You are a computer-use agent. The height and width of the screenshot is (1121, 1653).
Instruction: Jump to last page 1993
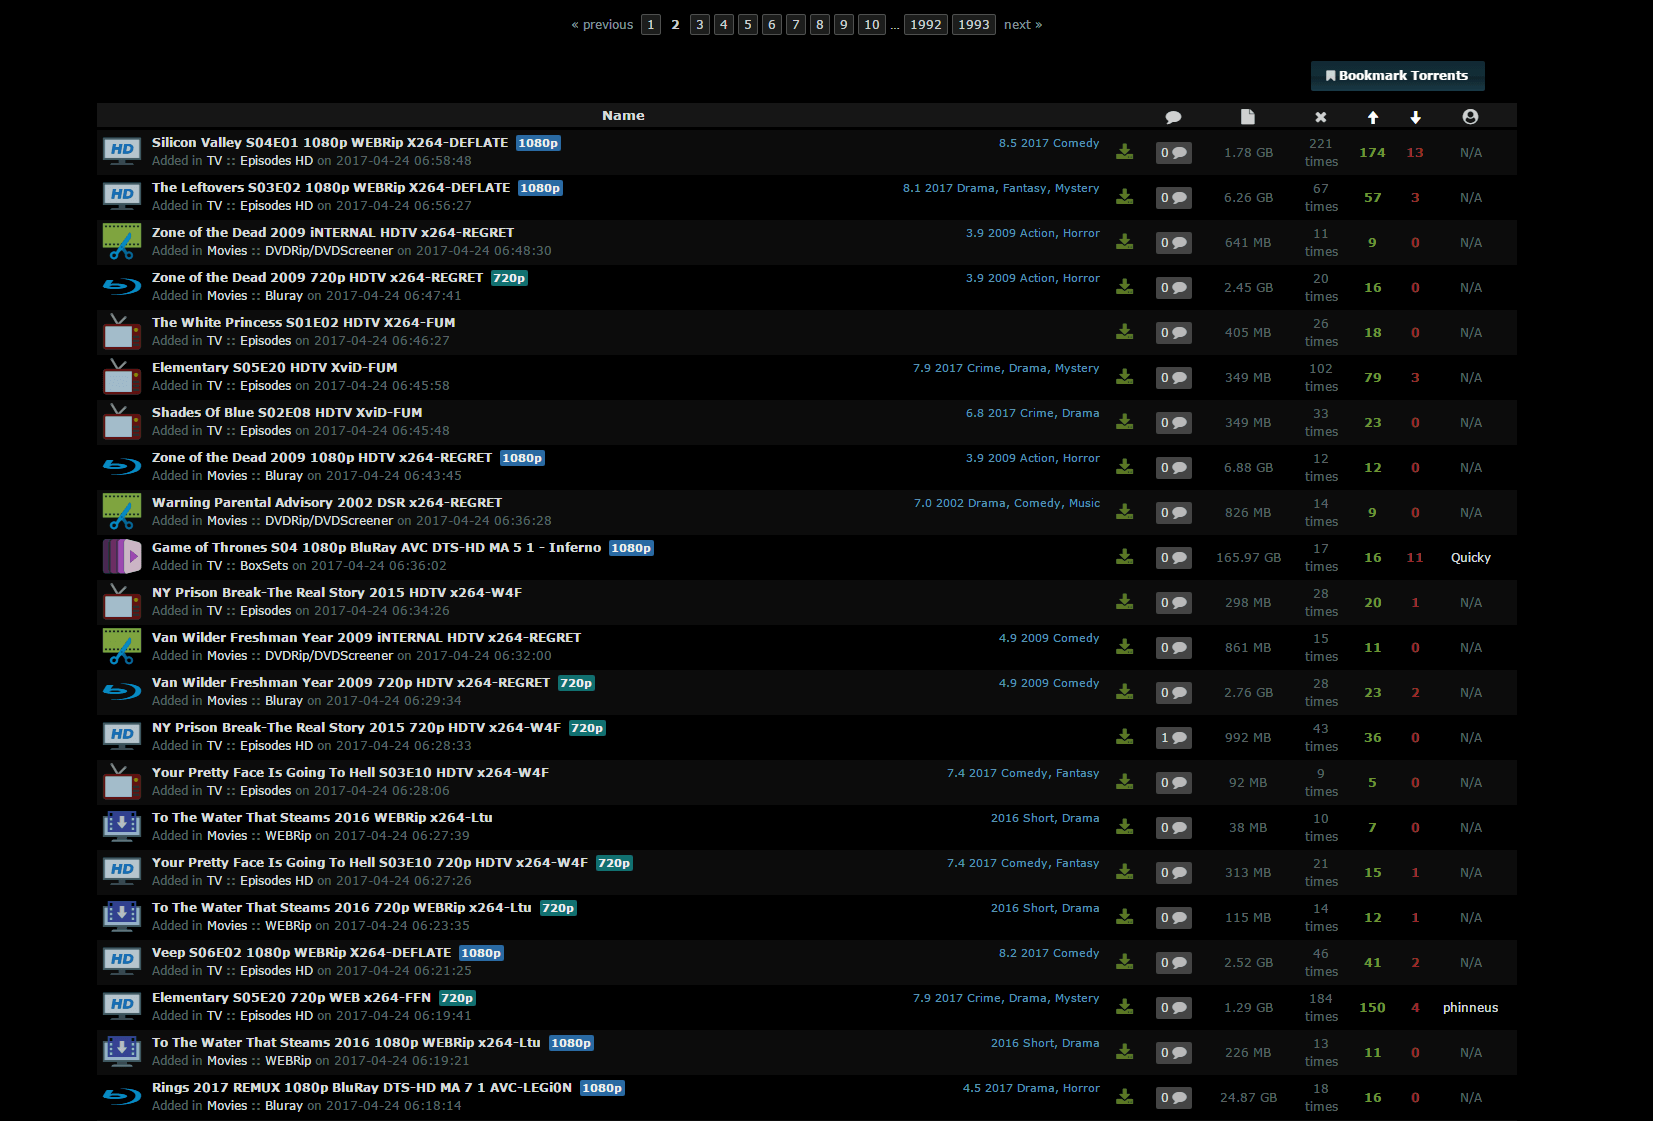(974, 25)
